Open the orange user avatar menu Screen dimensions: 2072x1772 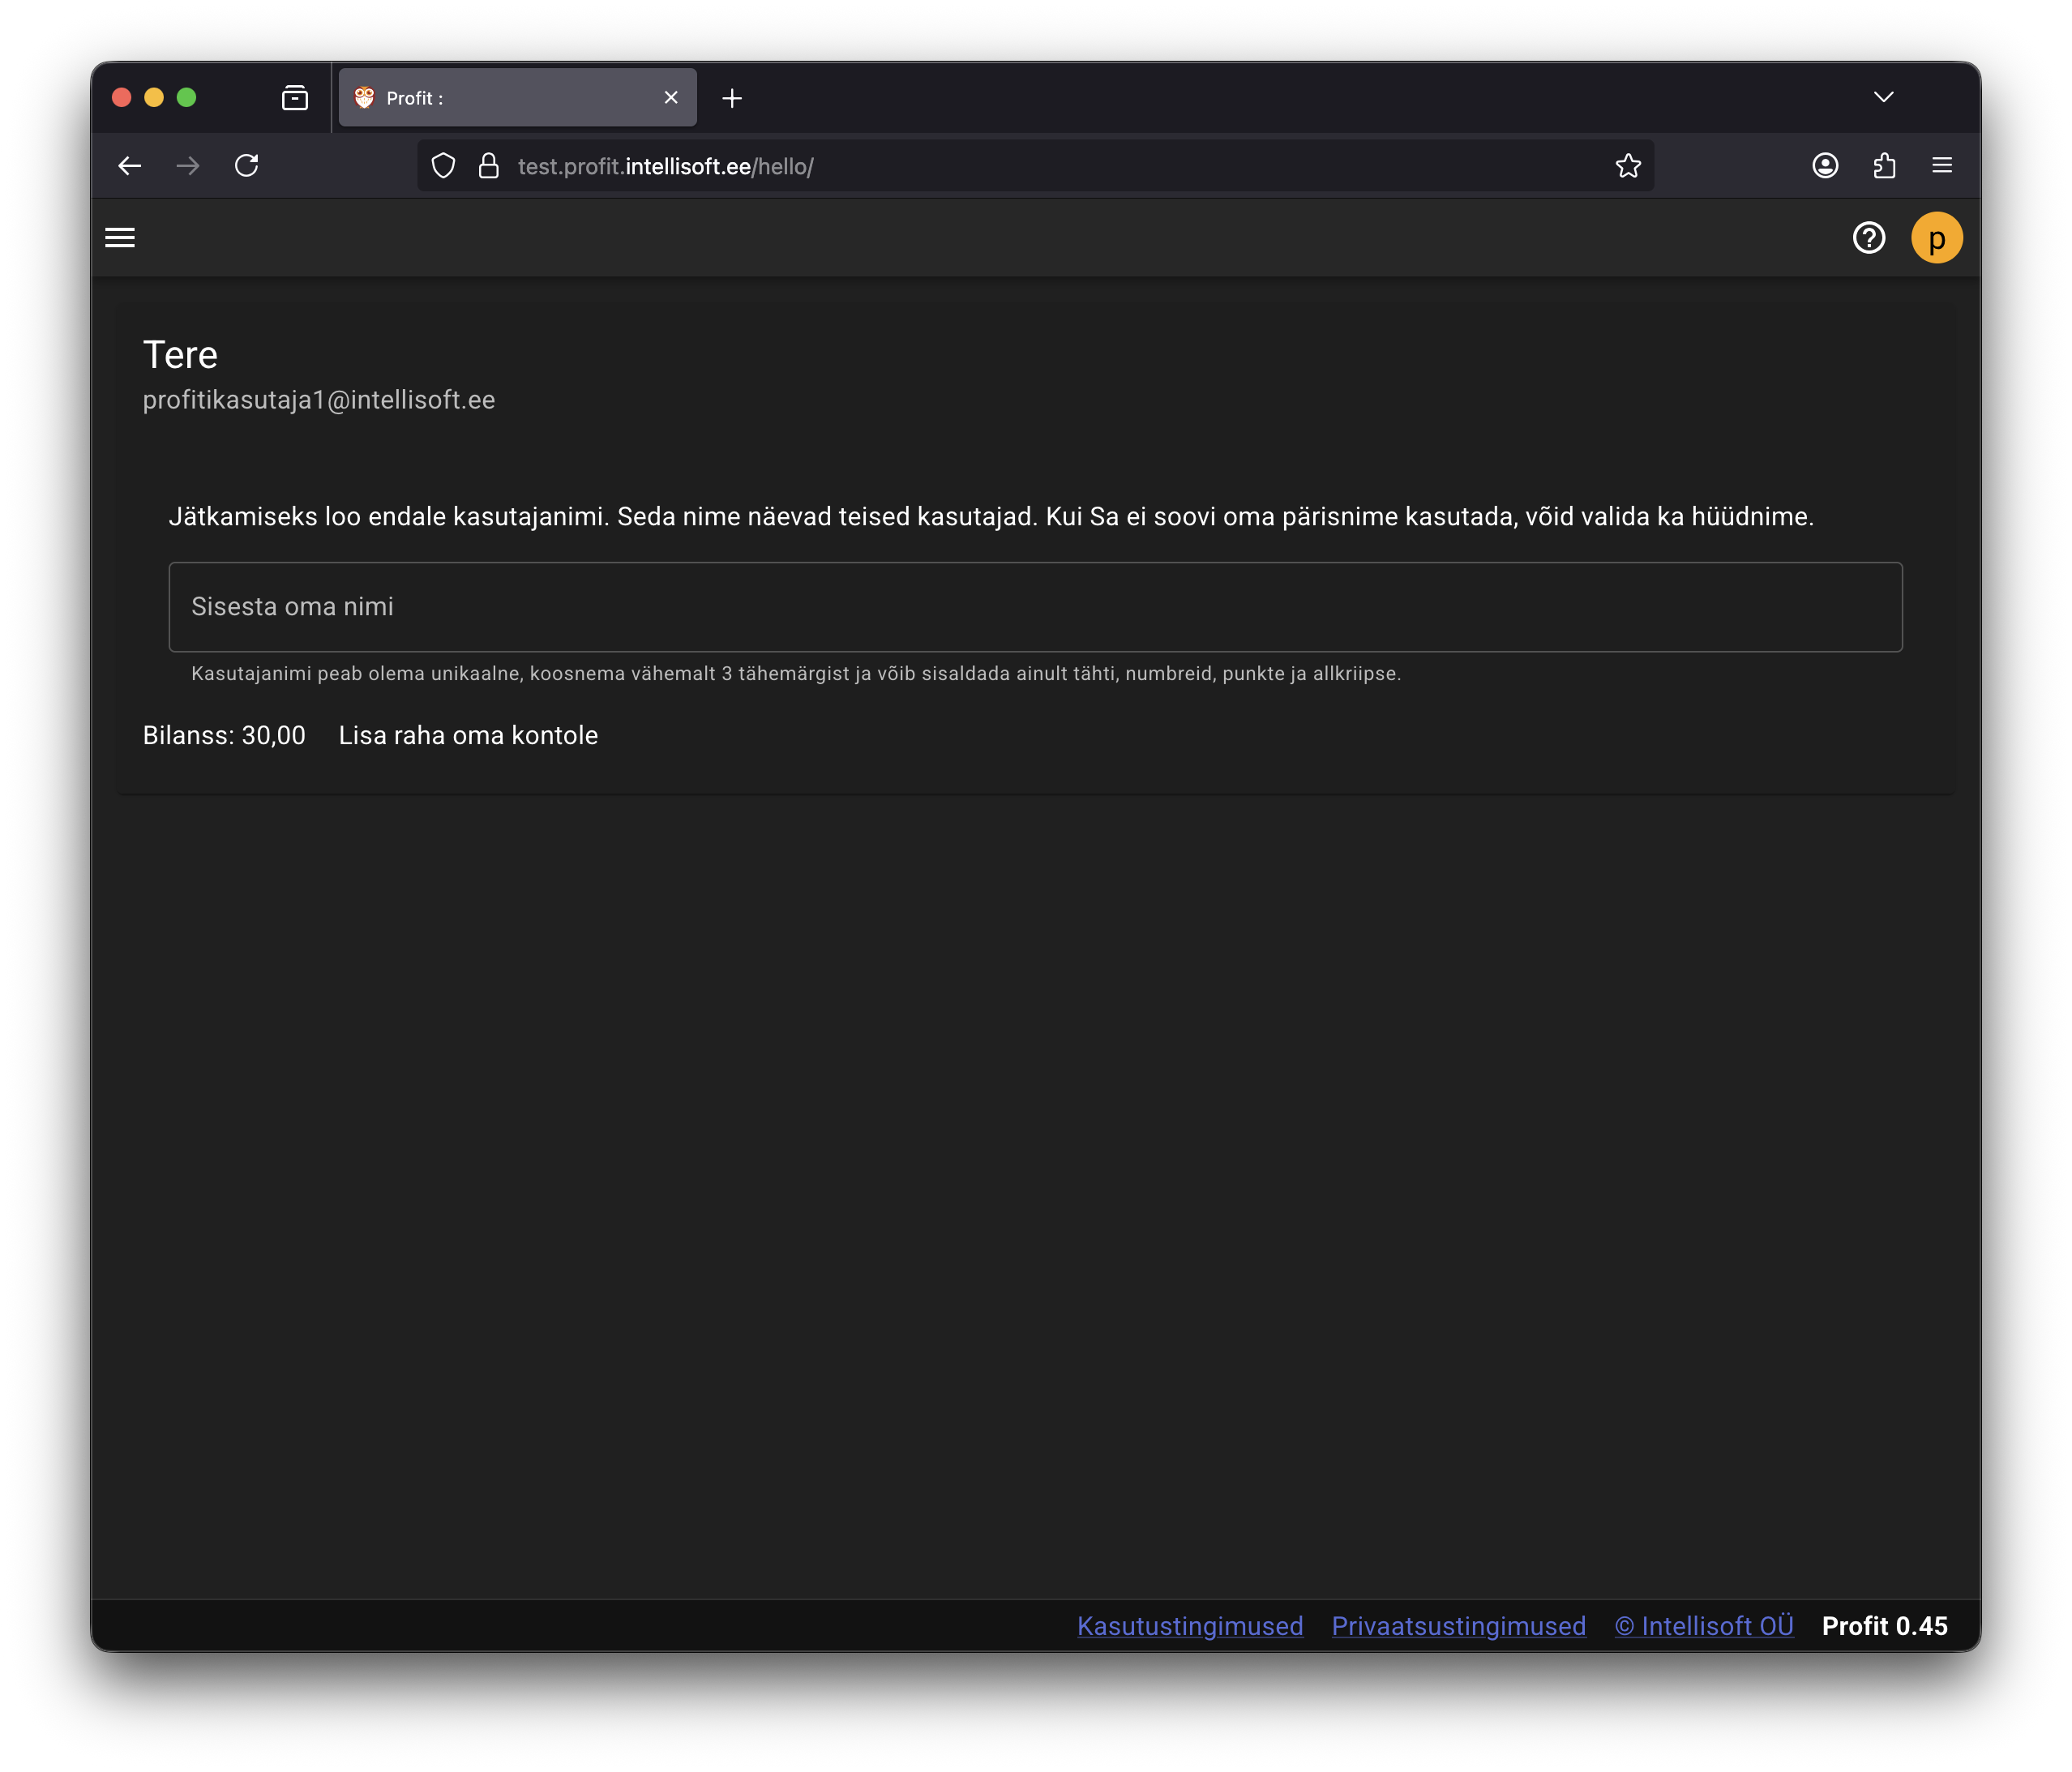[1936, 238]
